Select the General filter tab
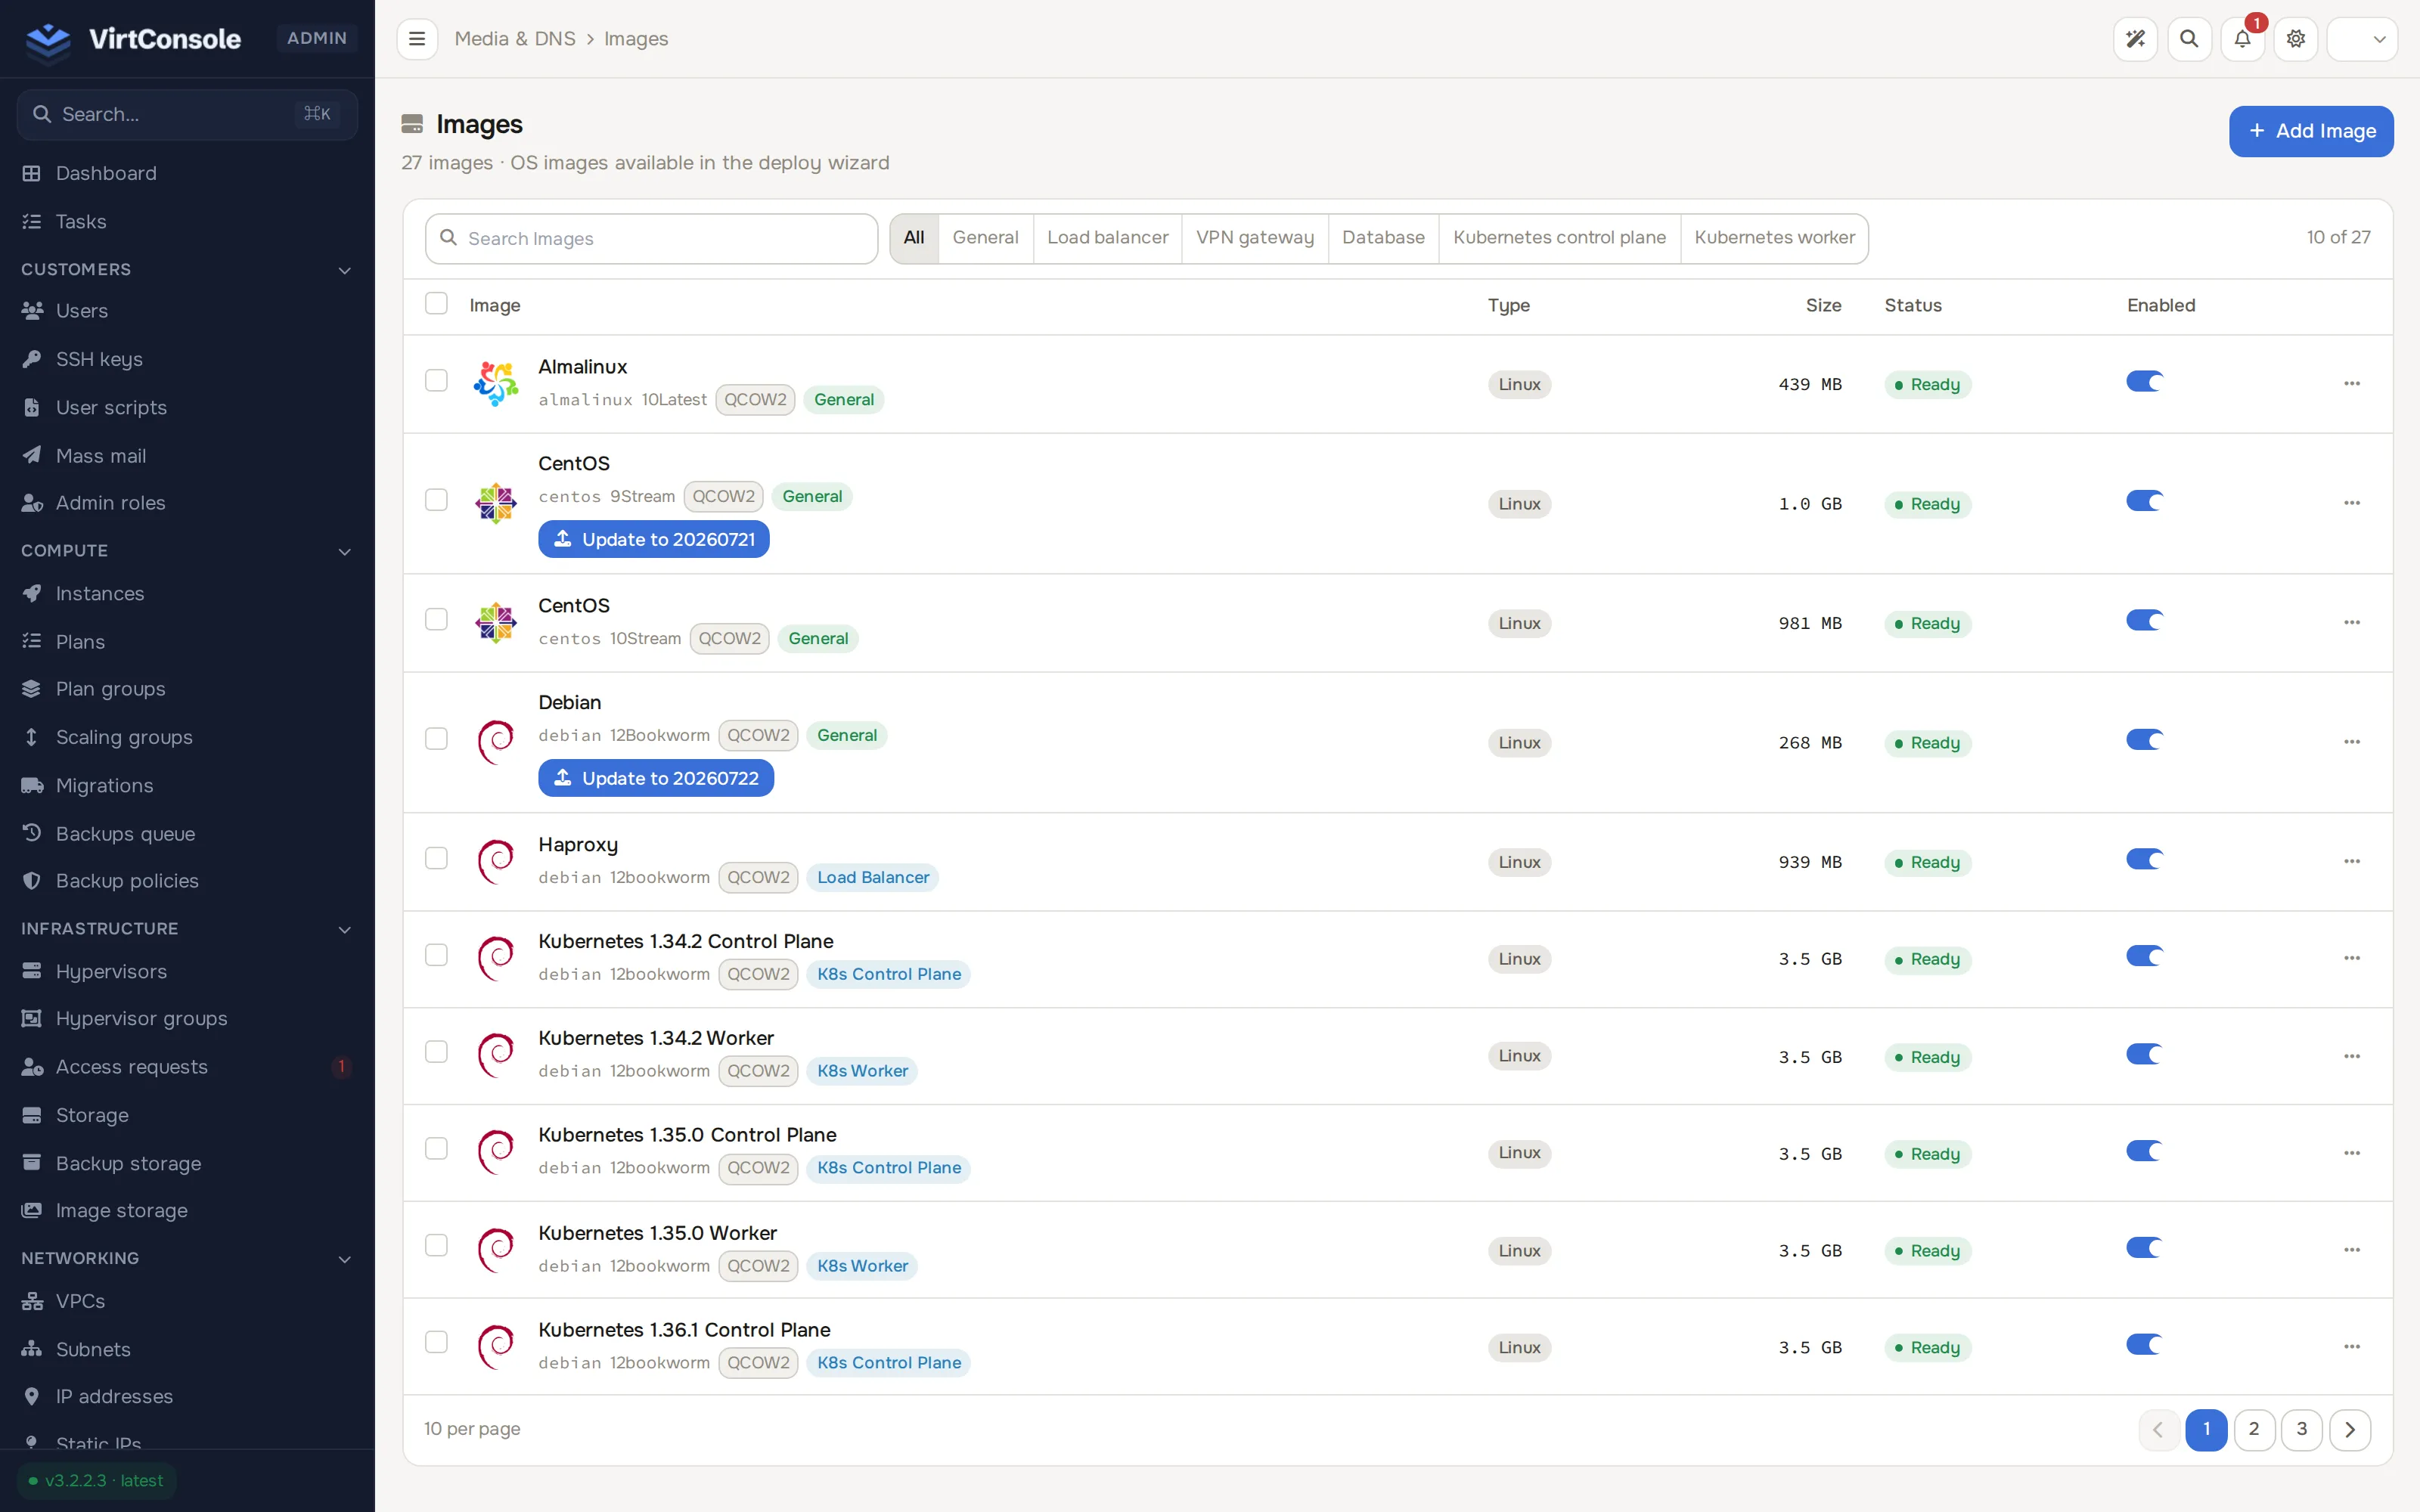2420x1512 pixels. [985, 238]
